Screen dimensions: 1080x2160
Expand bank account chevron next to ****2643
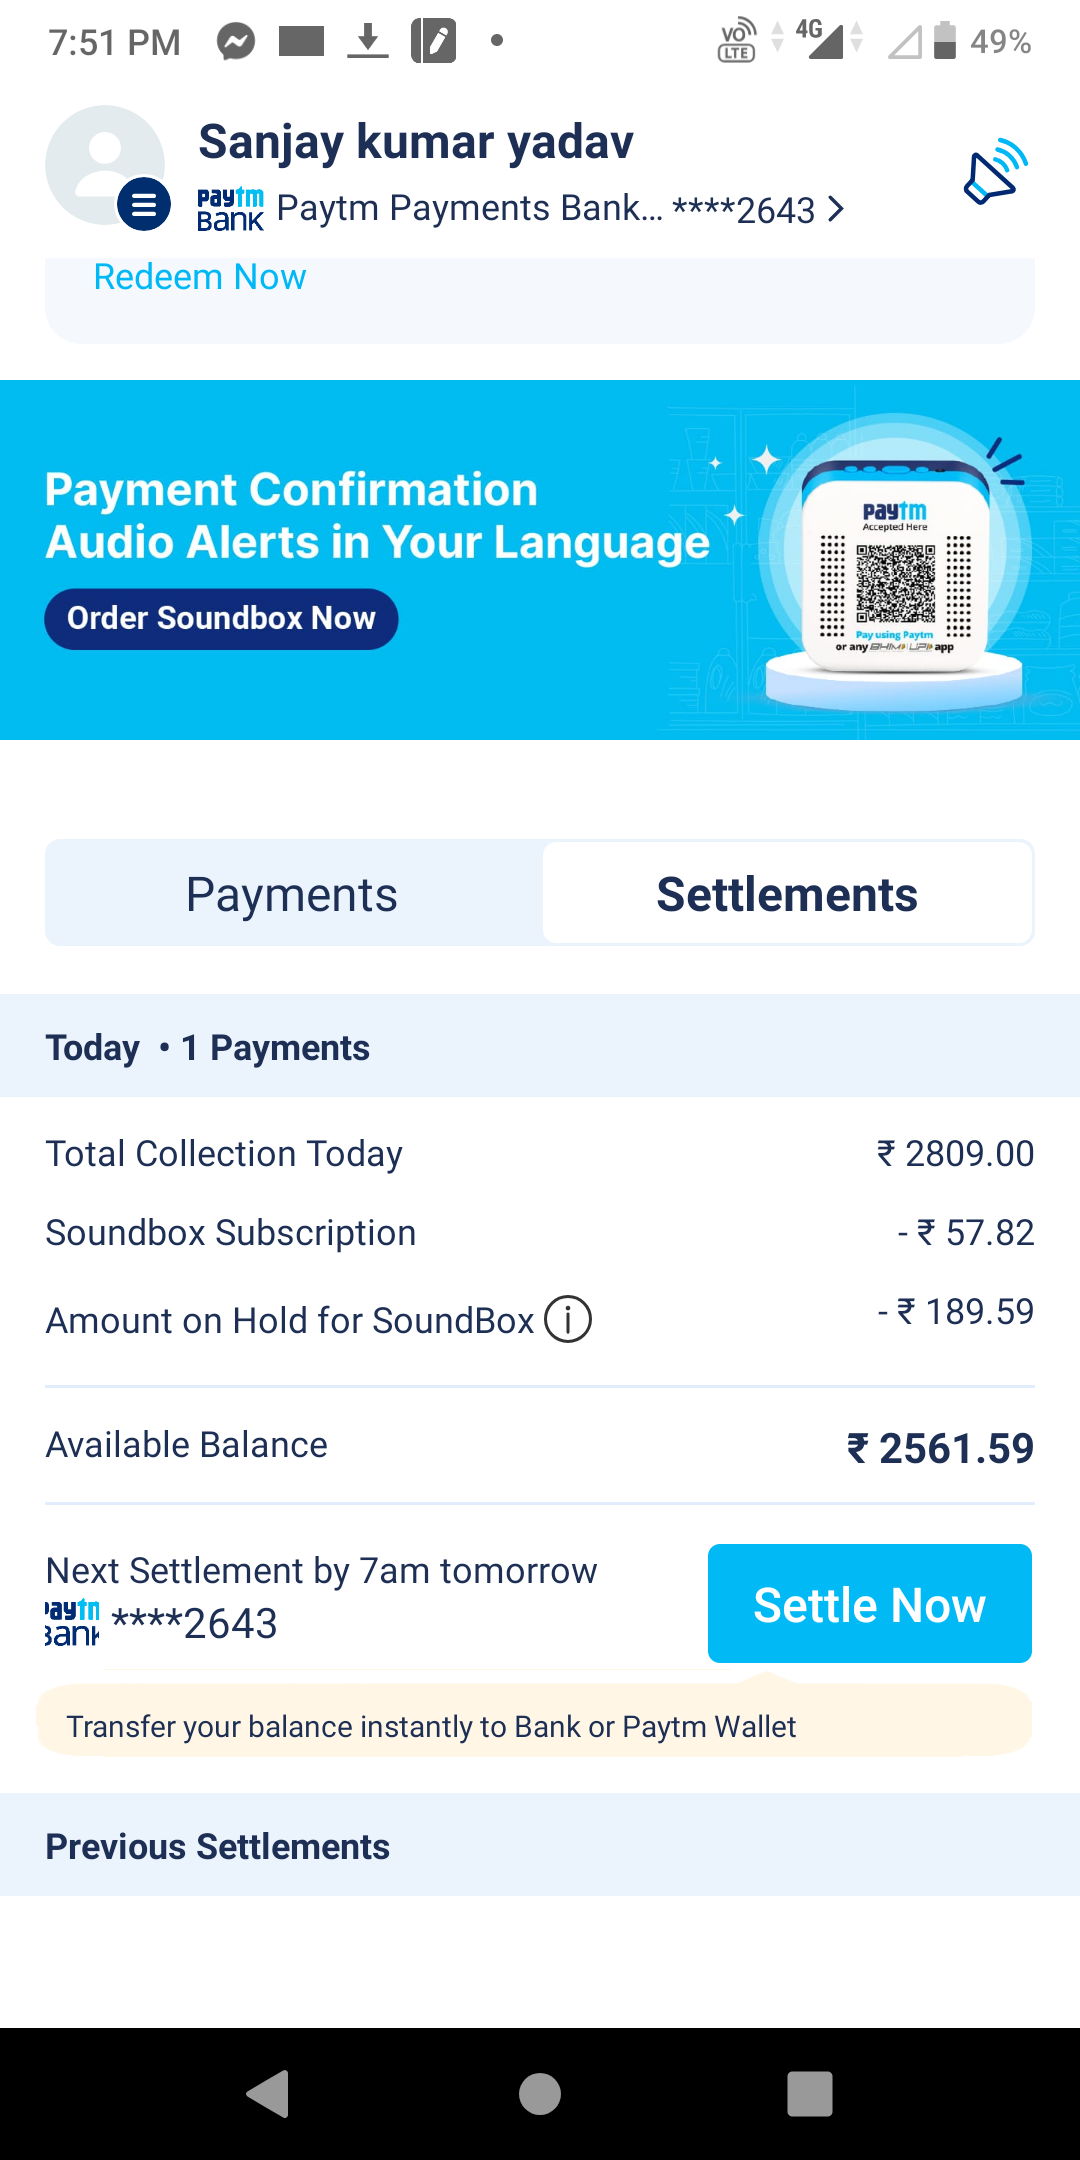pos(836,209)
